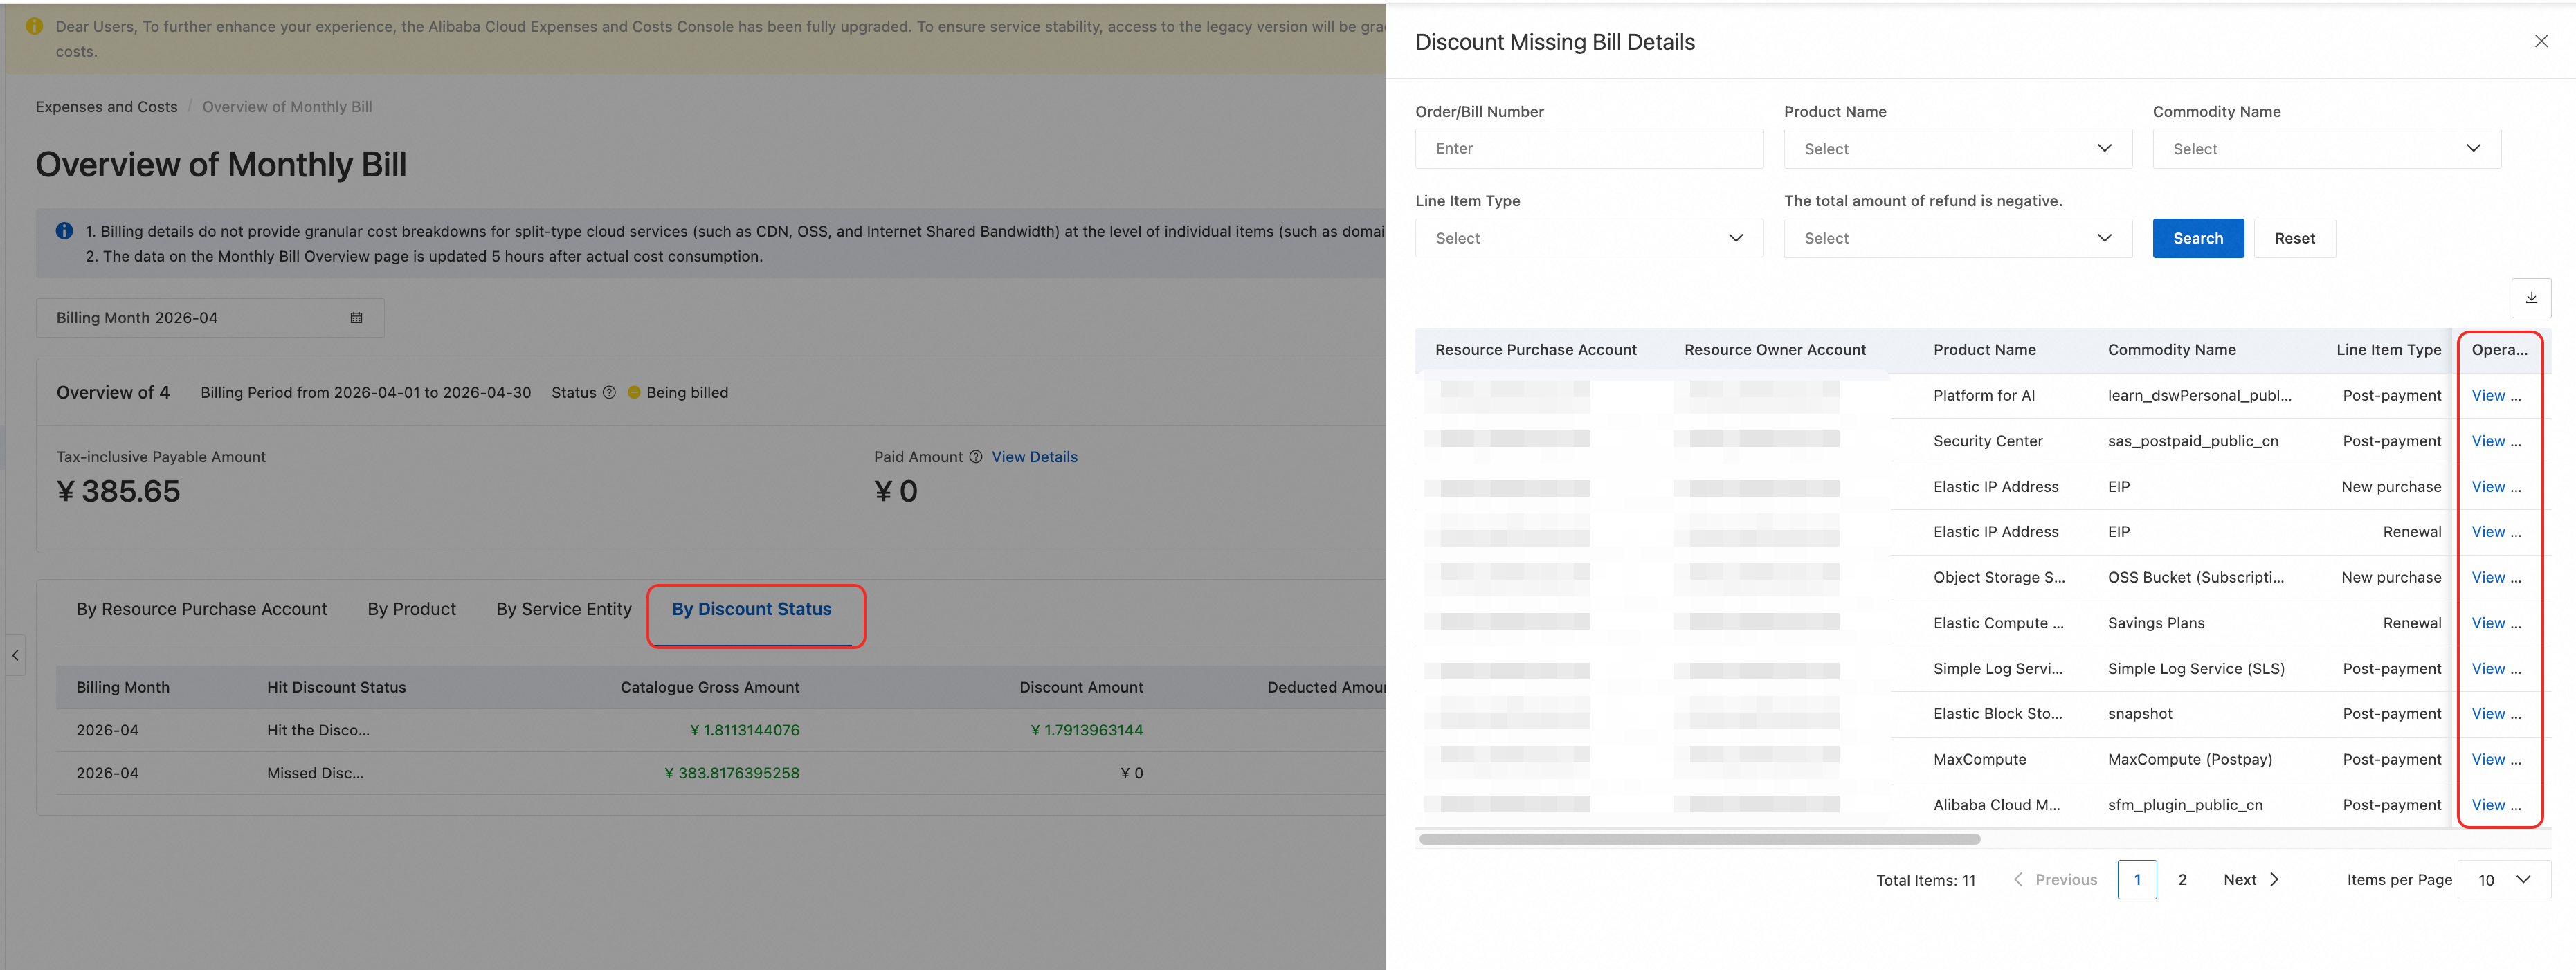Click the warning icon in top banner
Image resolution: width=2576 pixels, height=970 pixels.
point(34,26)
